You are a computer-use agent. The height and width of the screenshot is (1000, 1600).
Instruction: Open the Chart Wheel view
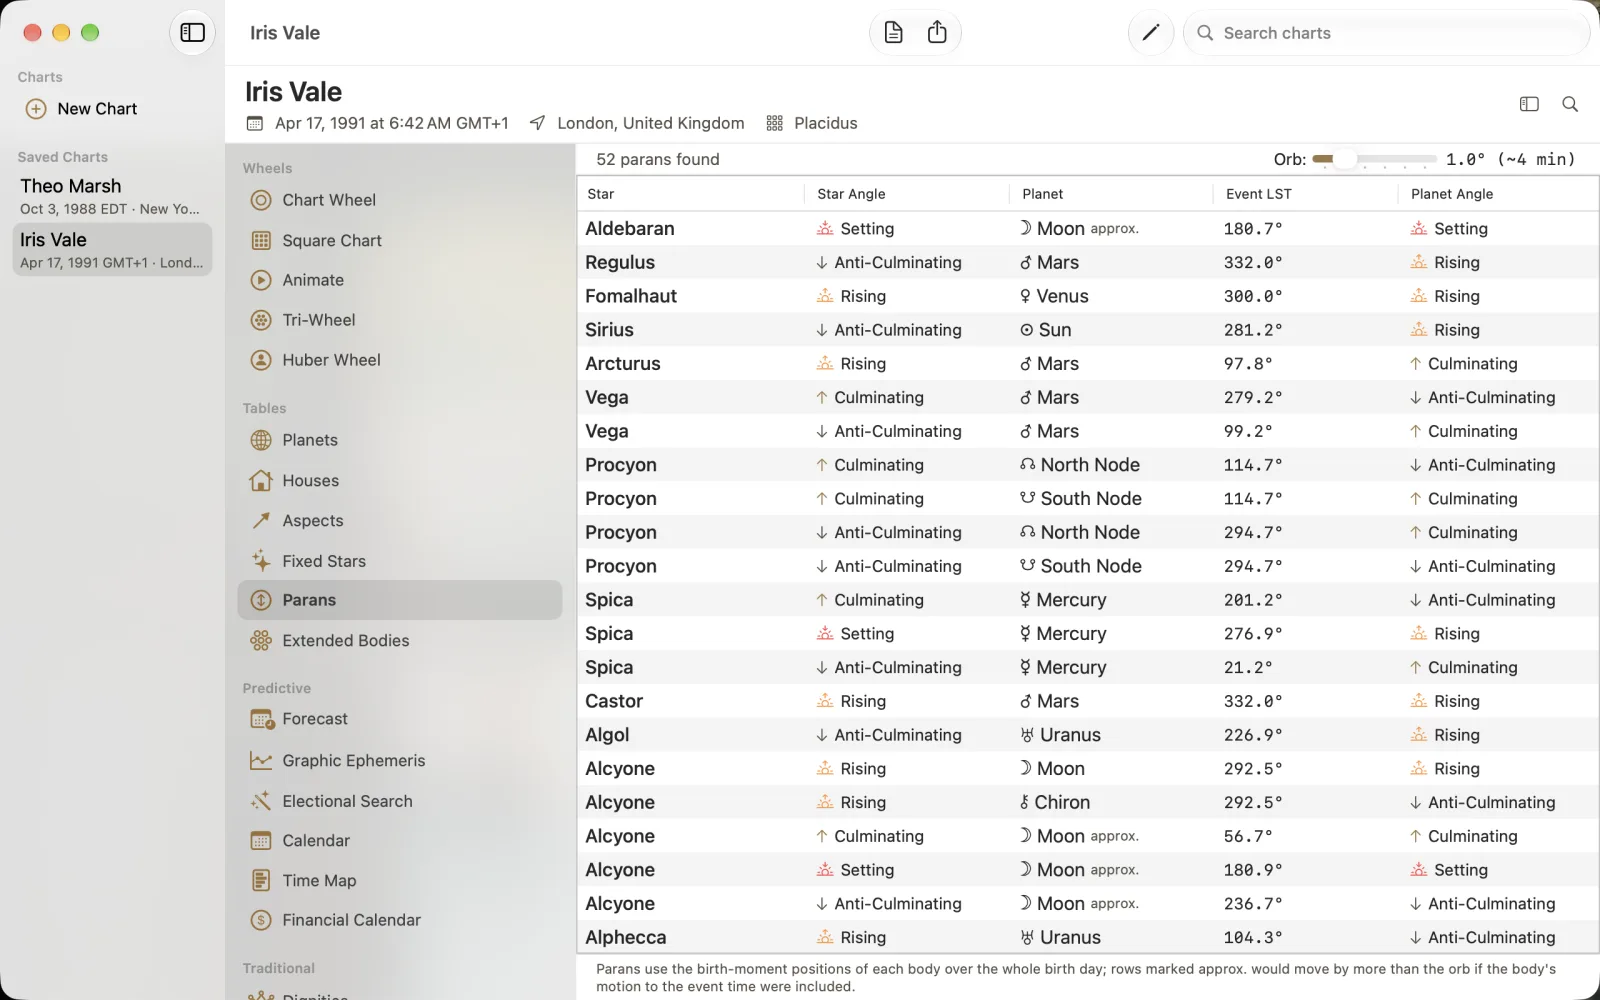[400, 200]
